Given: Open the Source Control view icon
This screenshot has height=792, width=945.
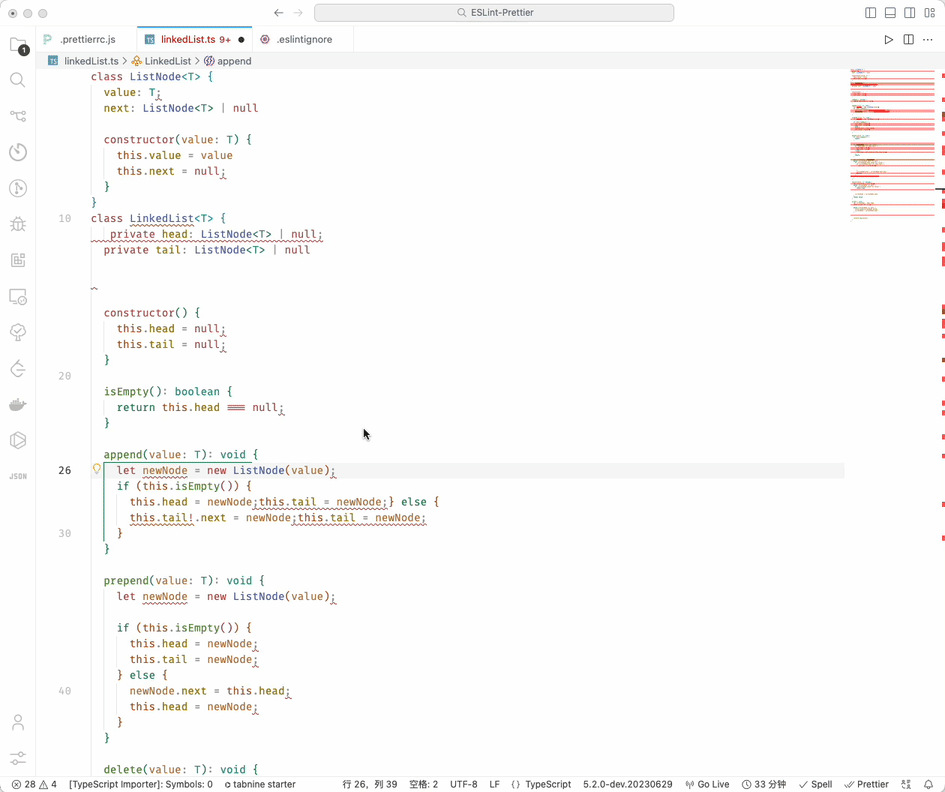Looking at the screenshot, I should click(18, 116).
